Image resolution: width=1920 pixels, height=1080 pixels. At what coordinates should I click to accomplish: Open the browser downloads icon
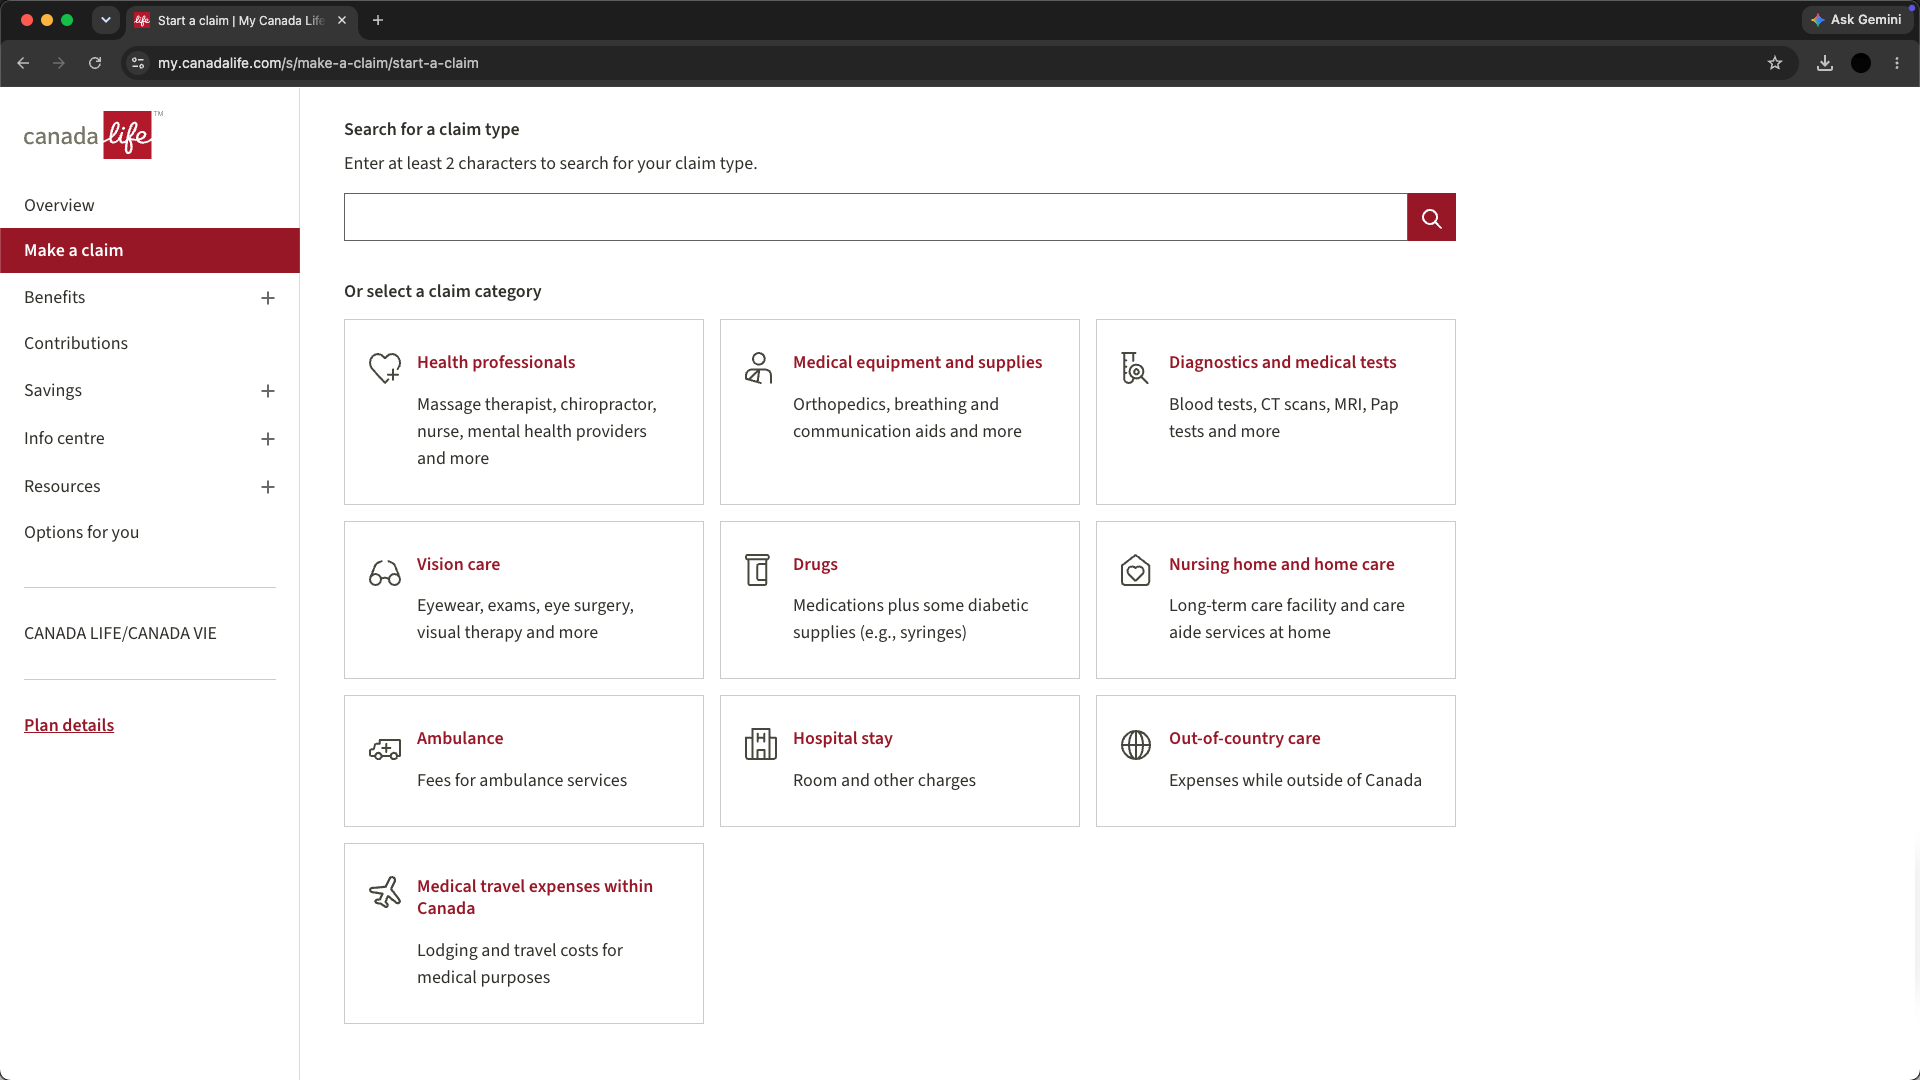(1825, 63)
